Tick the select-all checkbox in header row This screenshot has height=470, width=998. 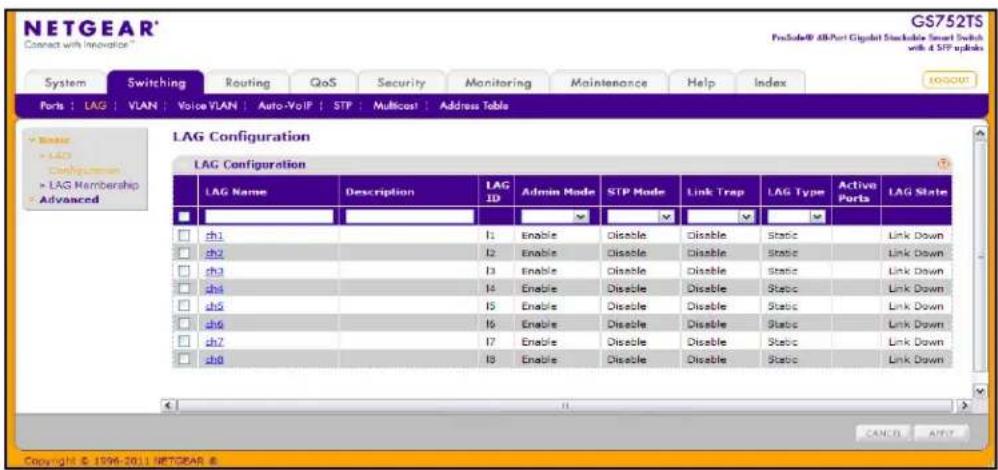(185, 218)
